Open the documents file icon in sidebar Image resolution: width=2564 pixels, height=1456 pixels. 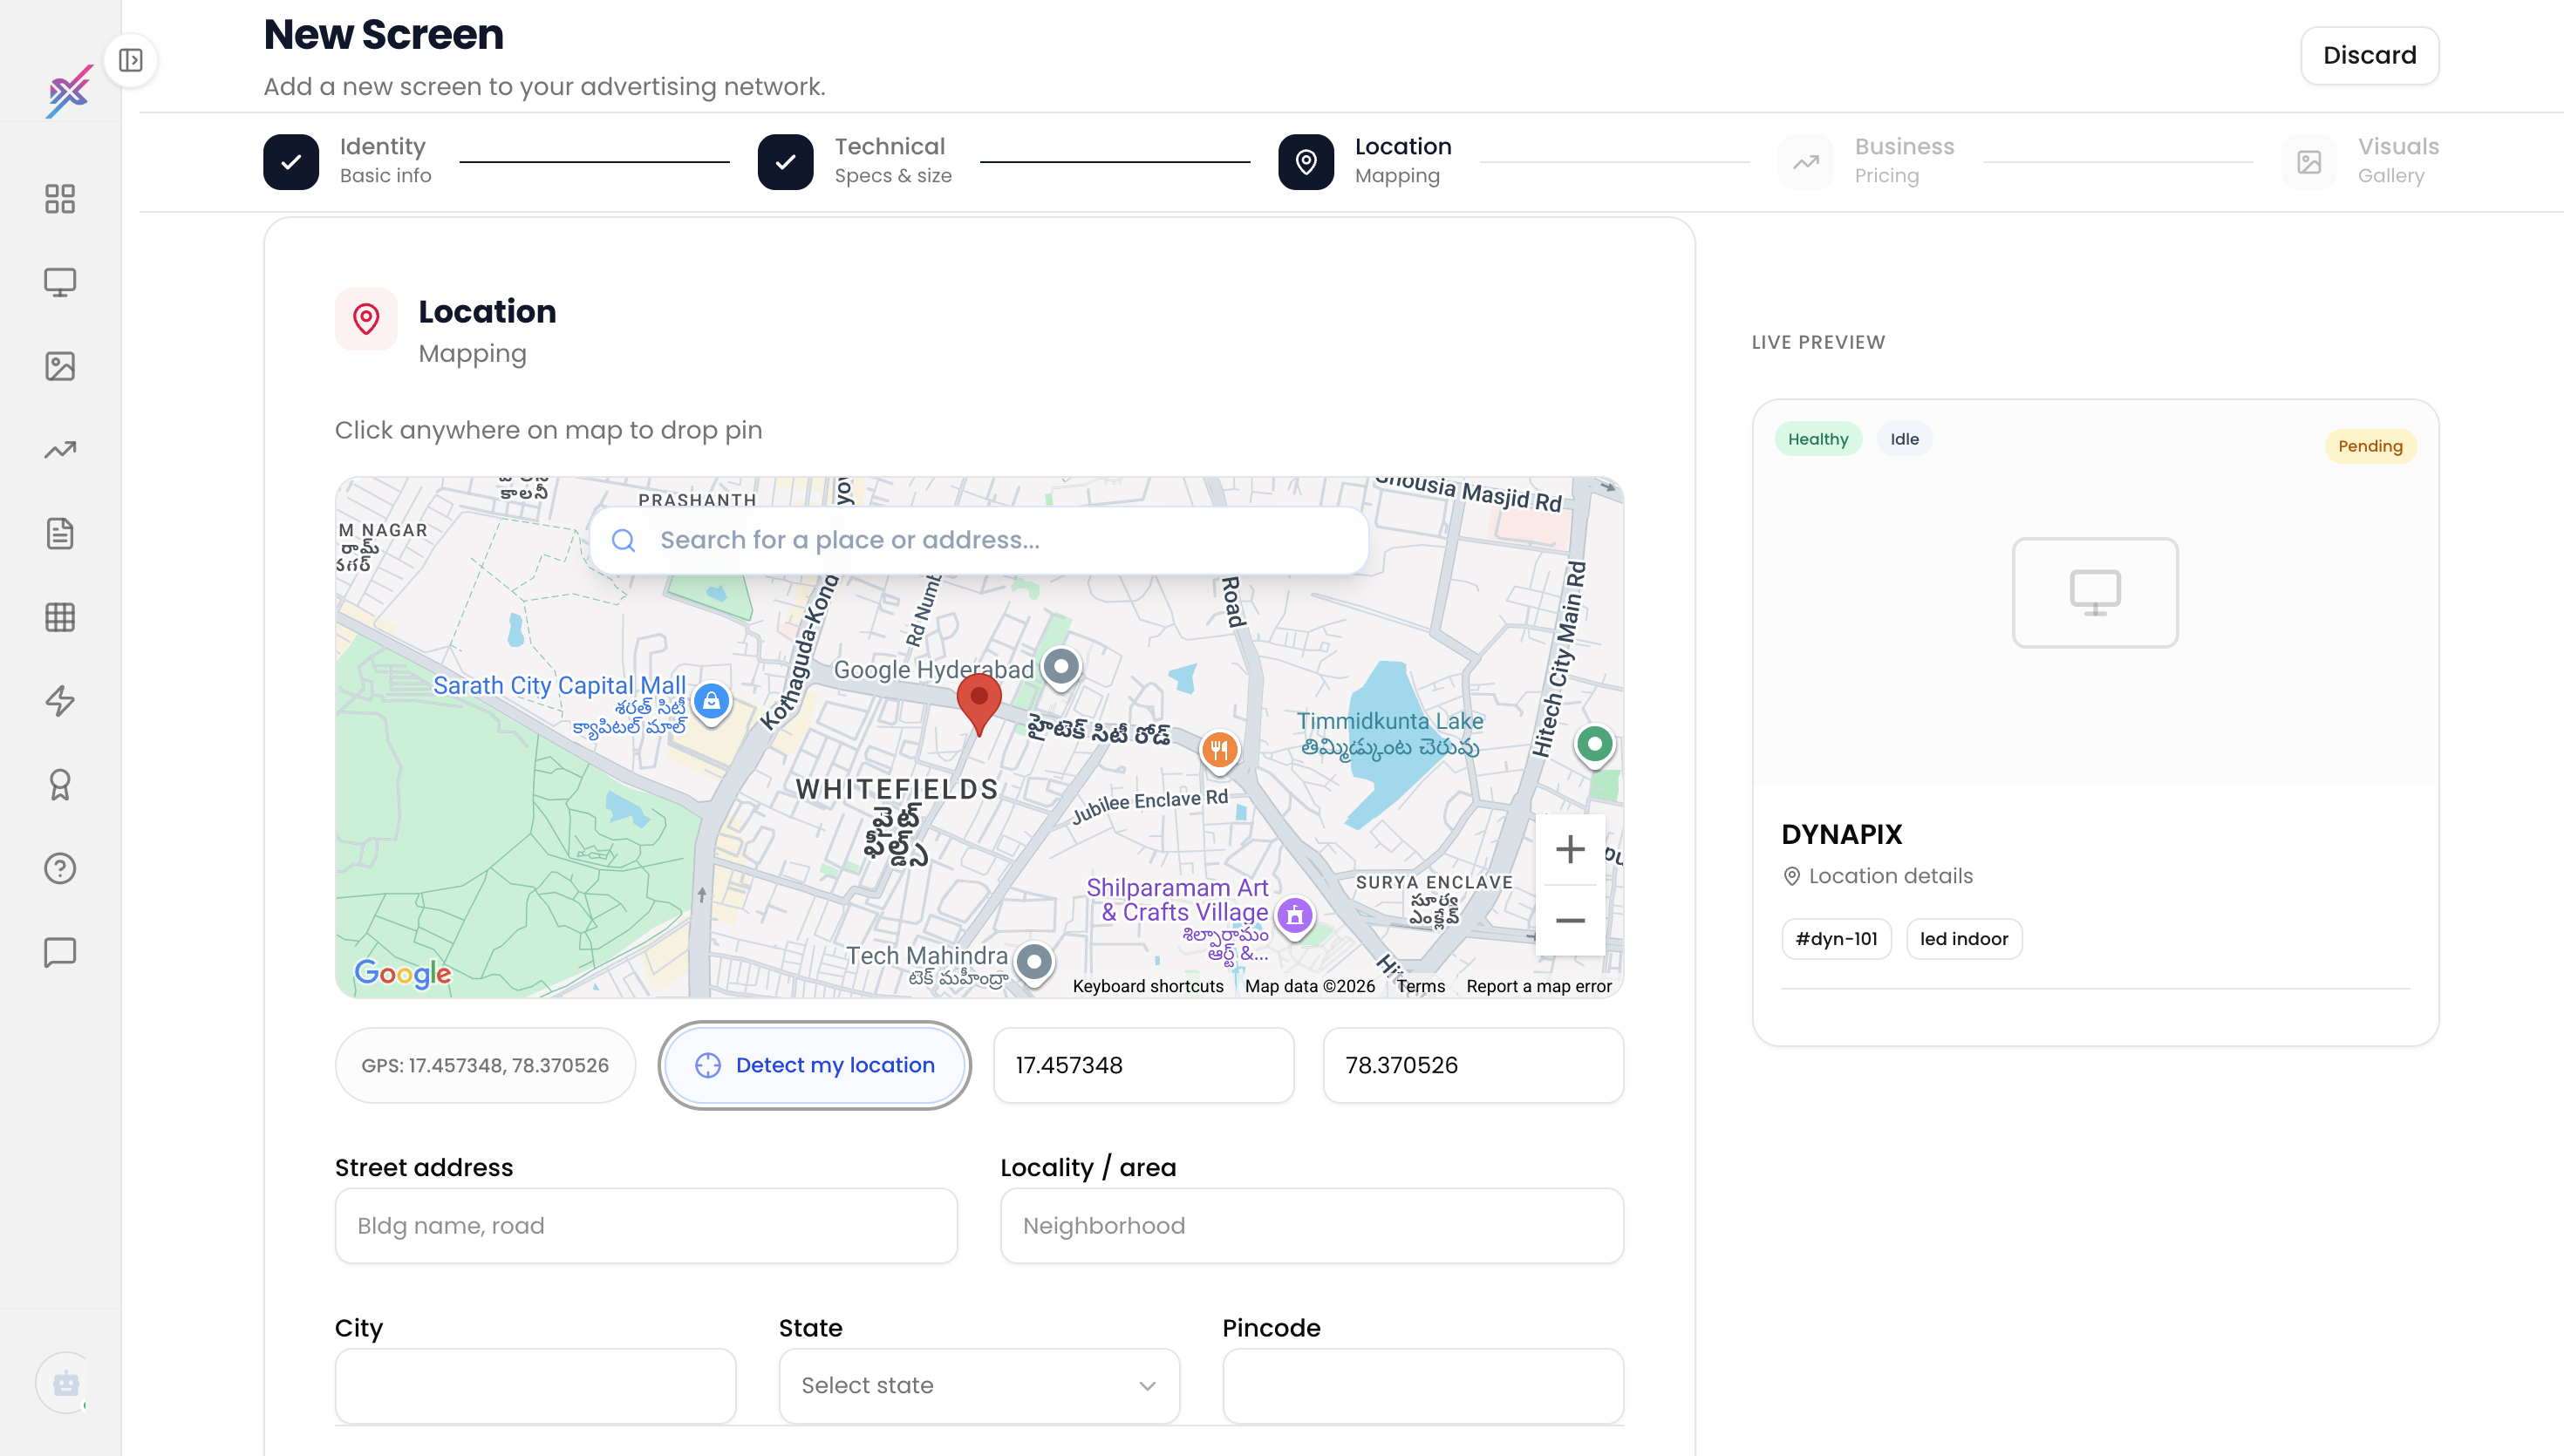(60, 534)
